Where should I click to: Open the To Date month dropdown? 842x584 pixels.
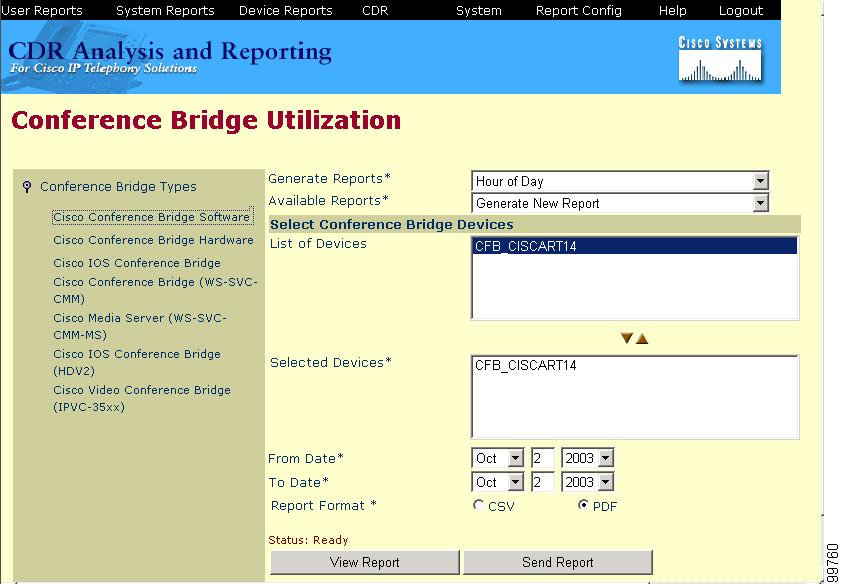pyautogui.click(x=497, y=482)
